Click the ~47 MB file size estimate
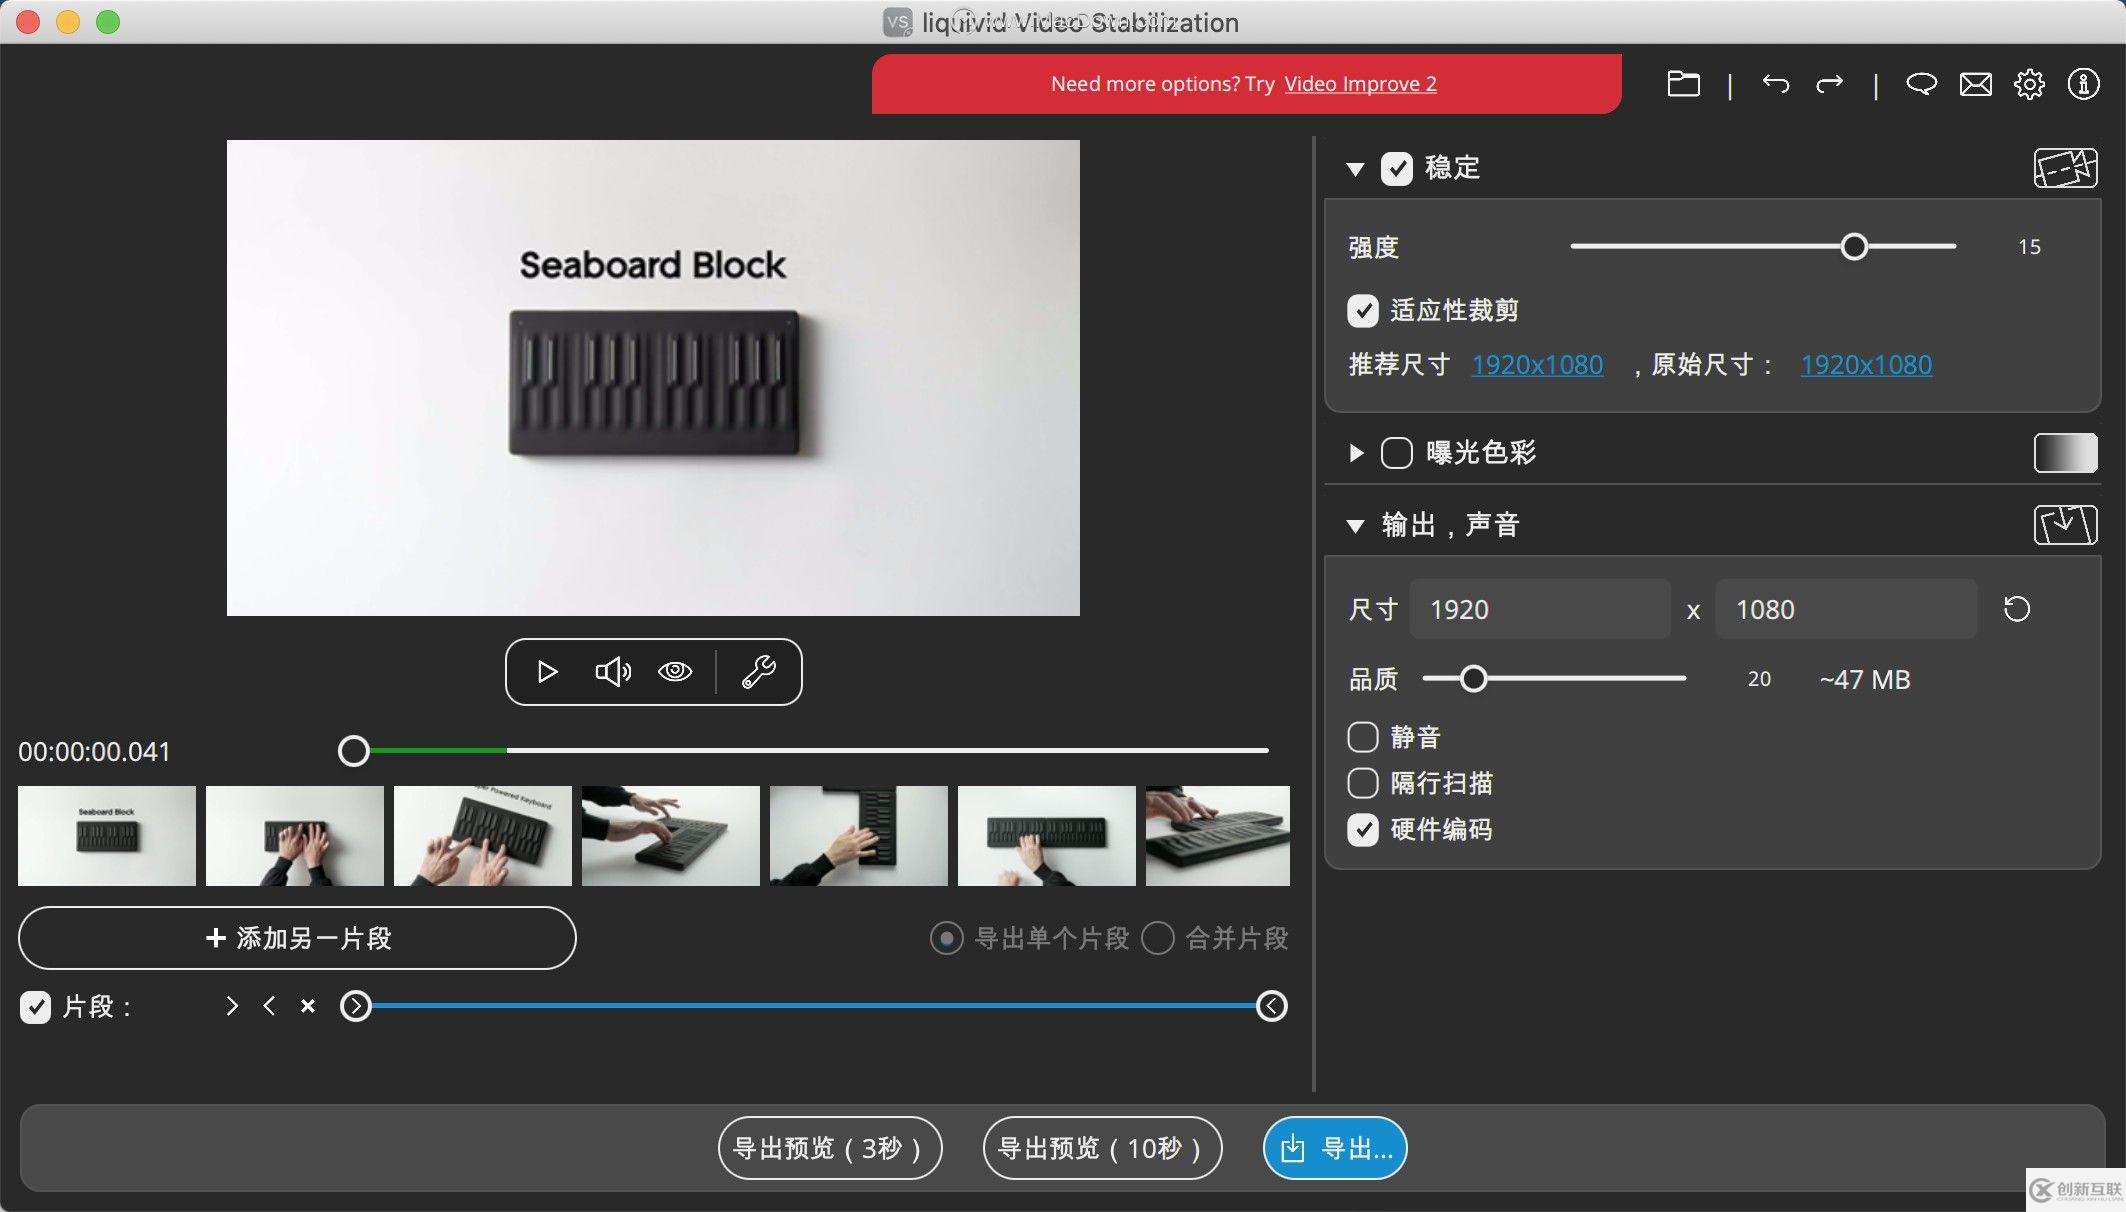2126x1212 pixels. (1865, 680)
